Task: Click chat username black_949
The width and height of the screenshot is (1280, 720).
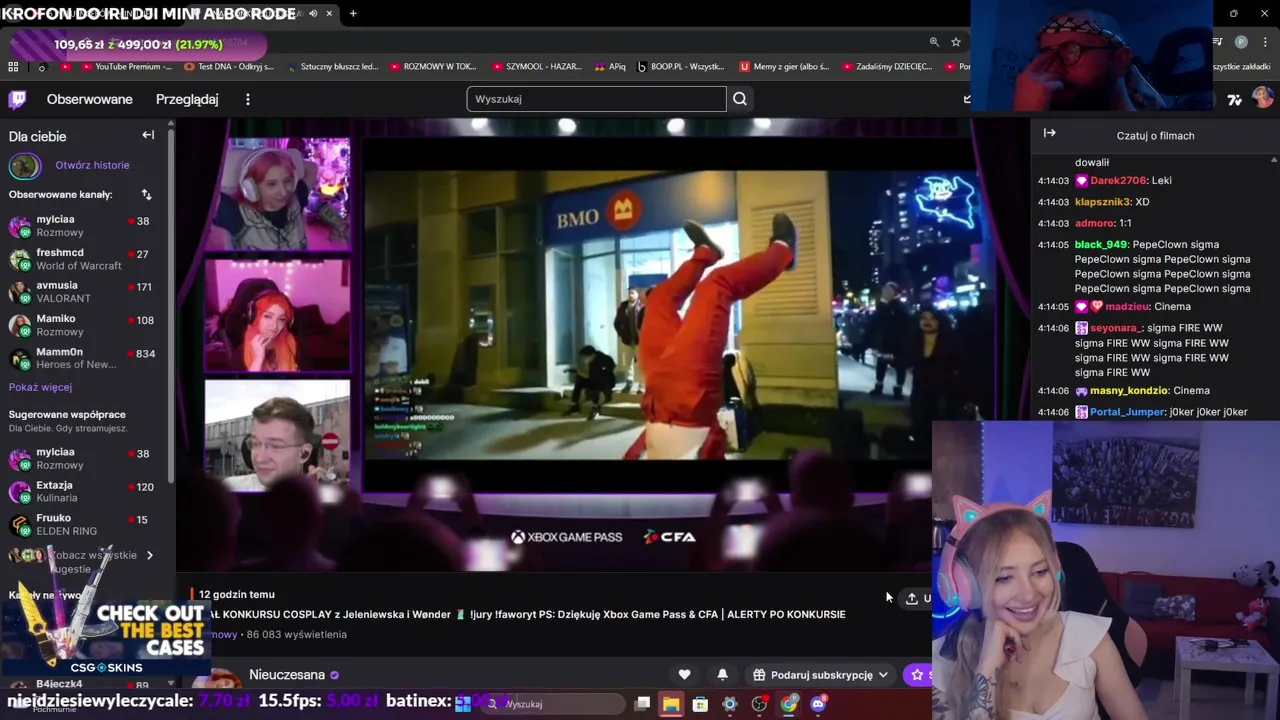Action: point(1101,244)
